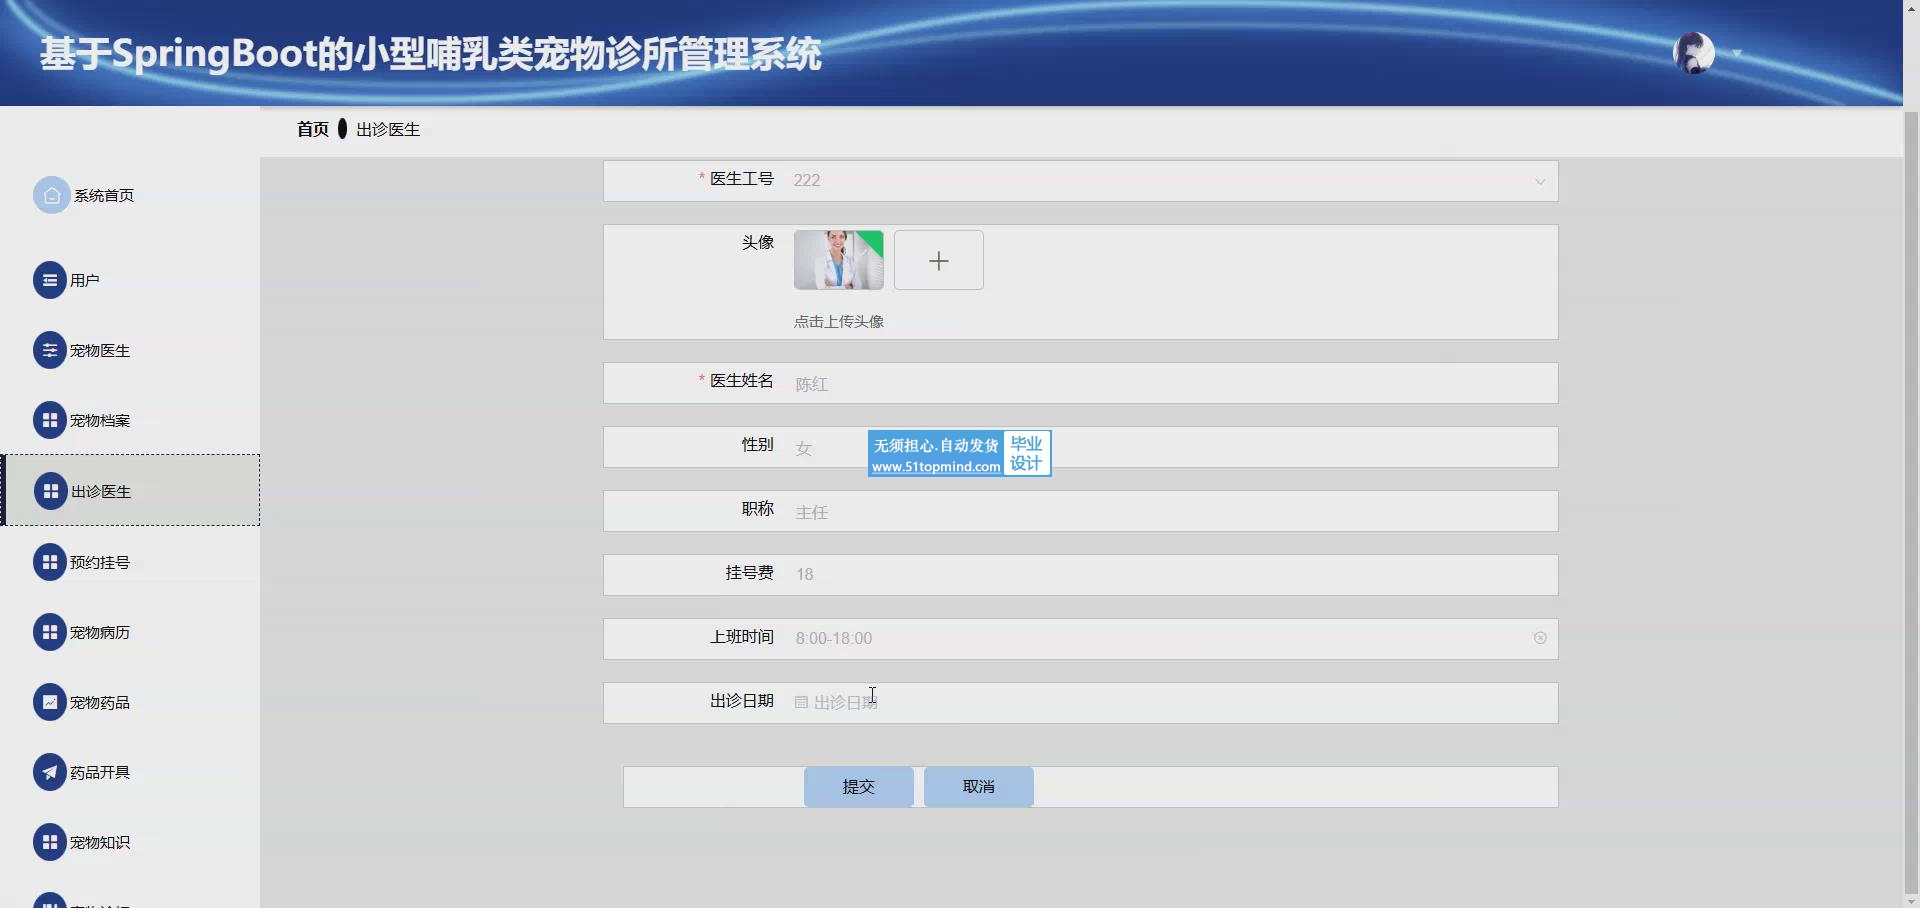Submit the form with 提交 button
The image size is (1920, 908).
coord(858,787)
